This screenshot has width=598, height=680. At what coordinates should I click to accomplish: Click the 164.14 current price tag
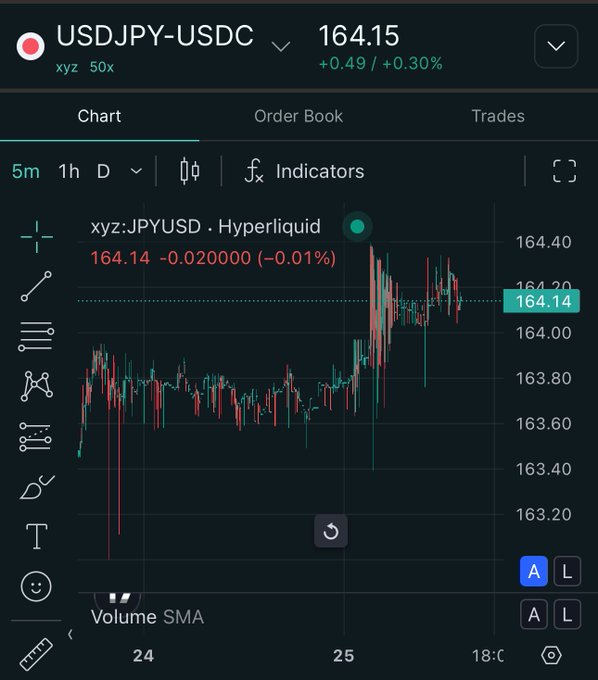coord(541,301)
